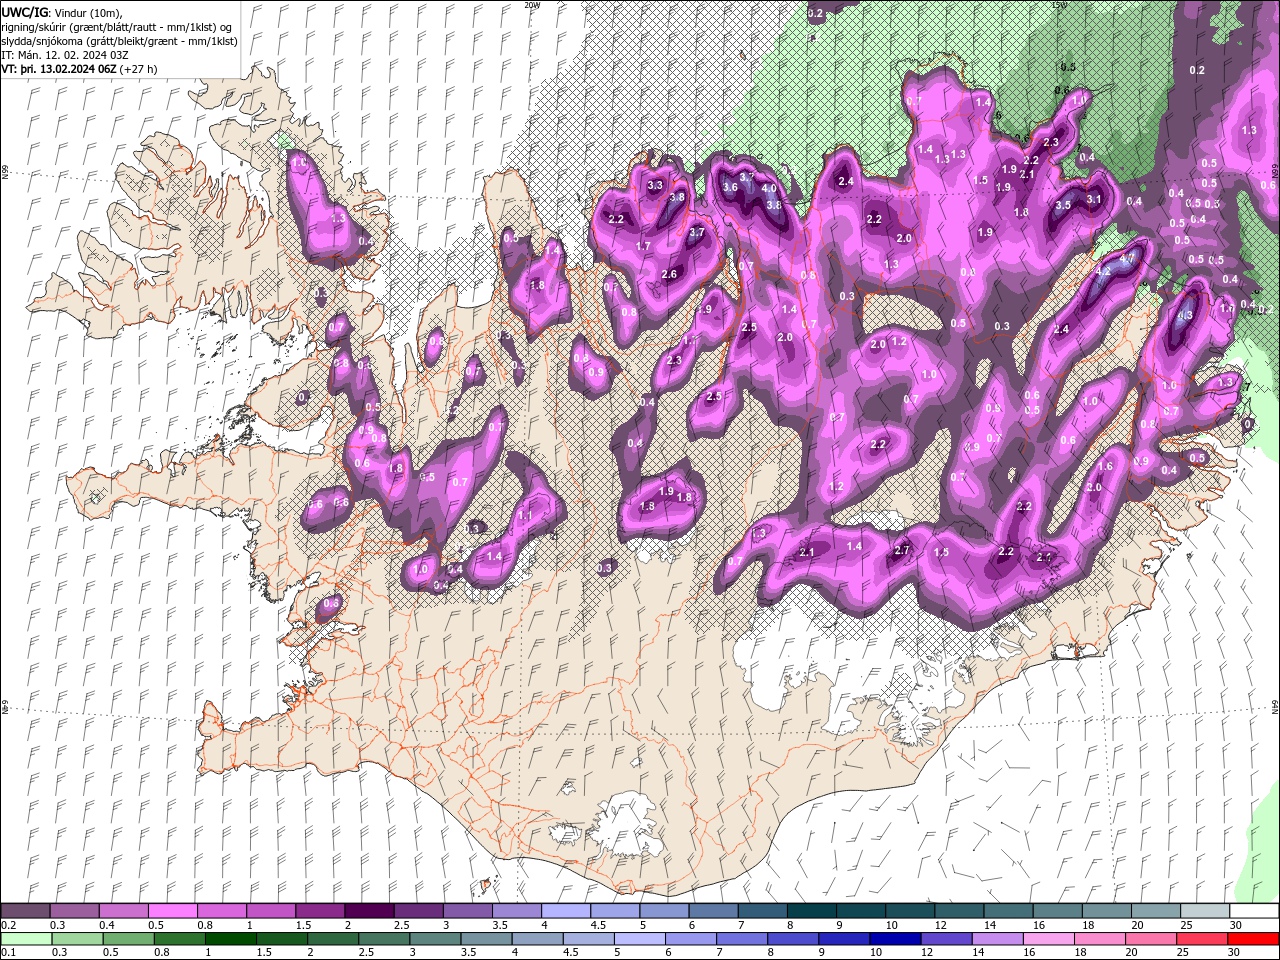Select the 3.1 precipitation value in the northeast
The image size is (1280, 960).
pos(1093,199)
